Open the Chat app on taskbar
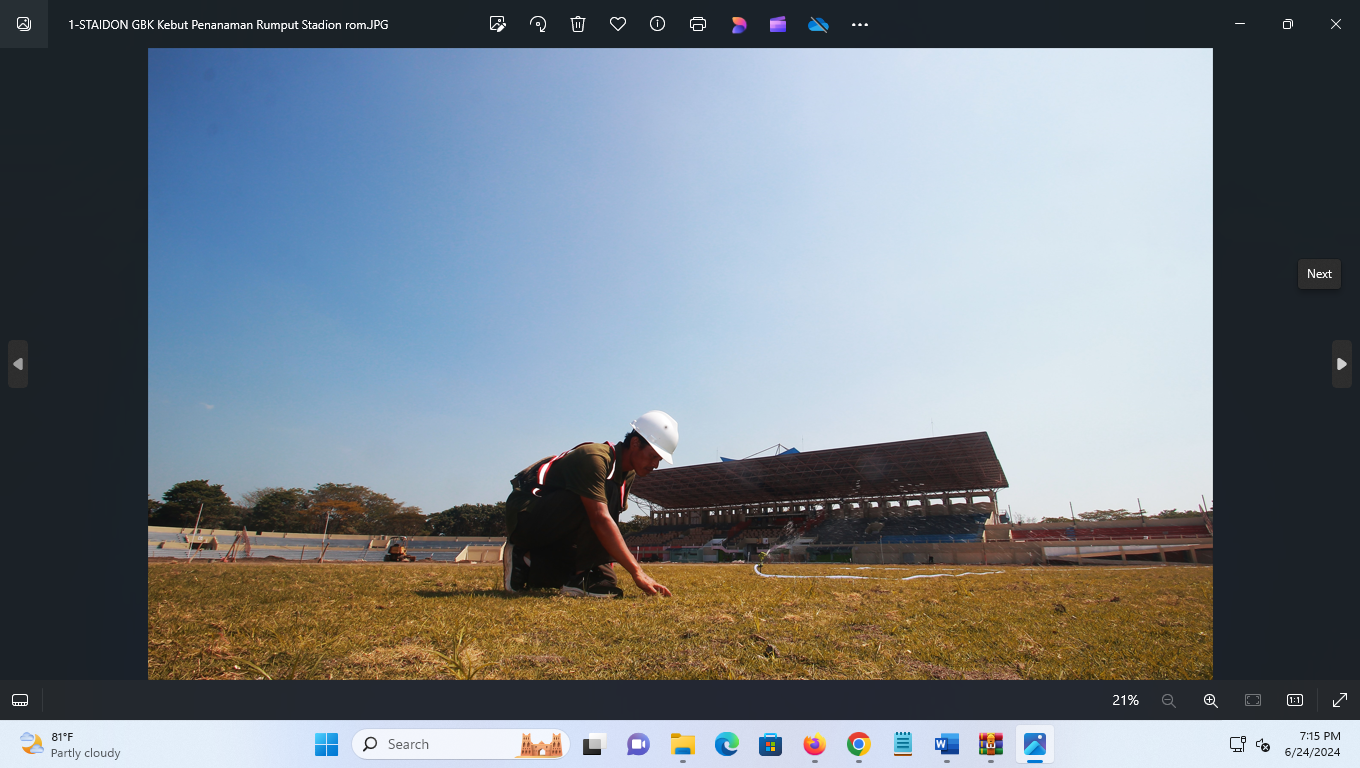This screenshot has height=768, width=1360. 638,744
